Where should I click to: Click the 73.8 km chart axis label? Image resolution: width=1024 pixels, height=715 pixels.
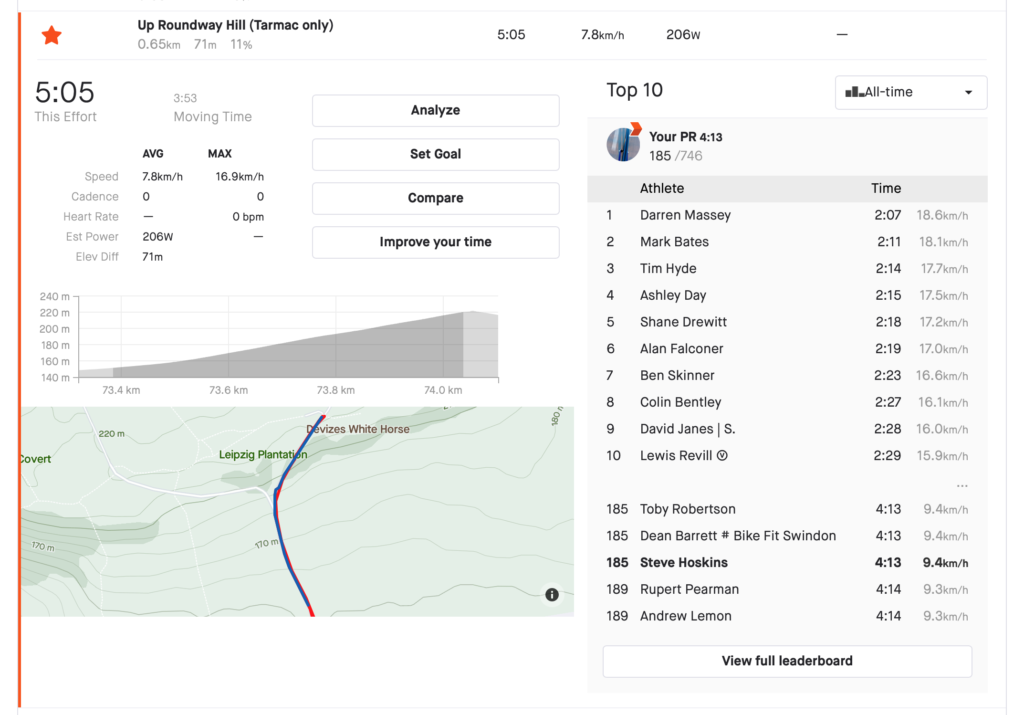coord(336,390)
